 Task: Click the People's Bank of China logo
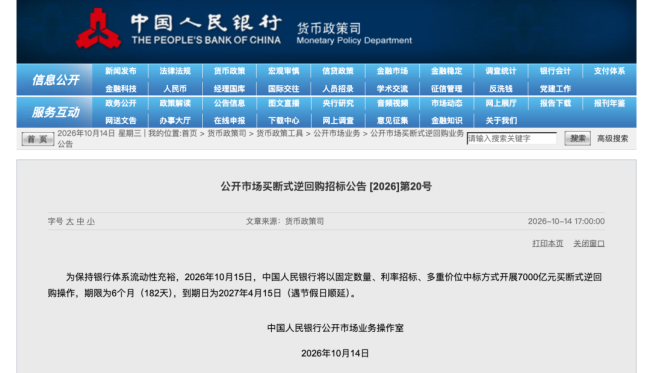pyautogui.click(x=98, y=29)
